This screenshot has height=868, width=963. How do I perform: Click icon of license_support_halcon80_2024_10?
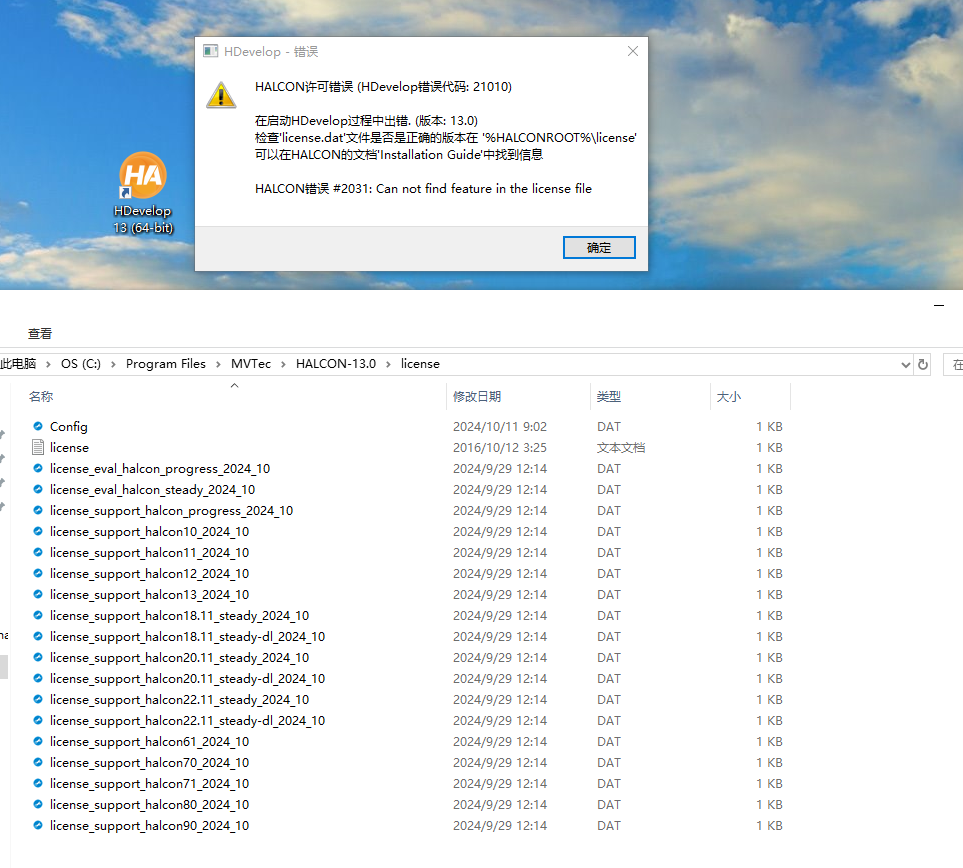click(38, 804)
